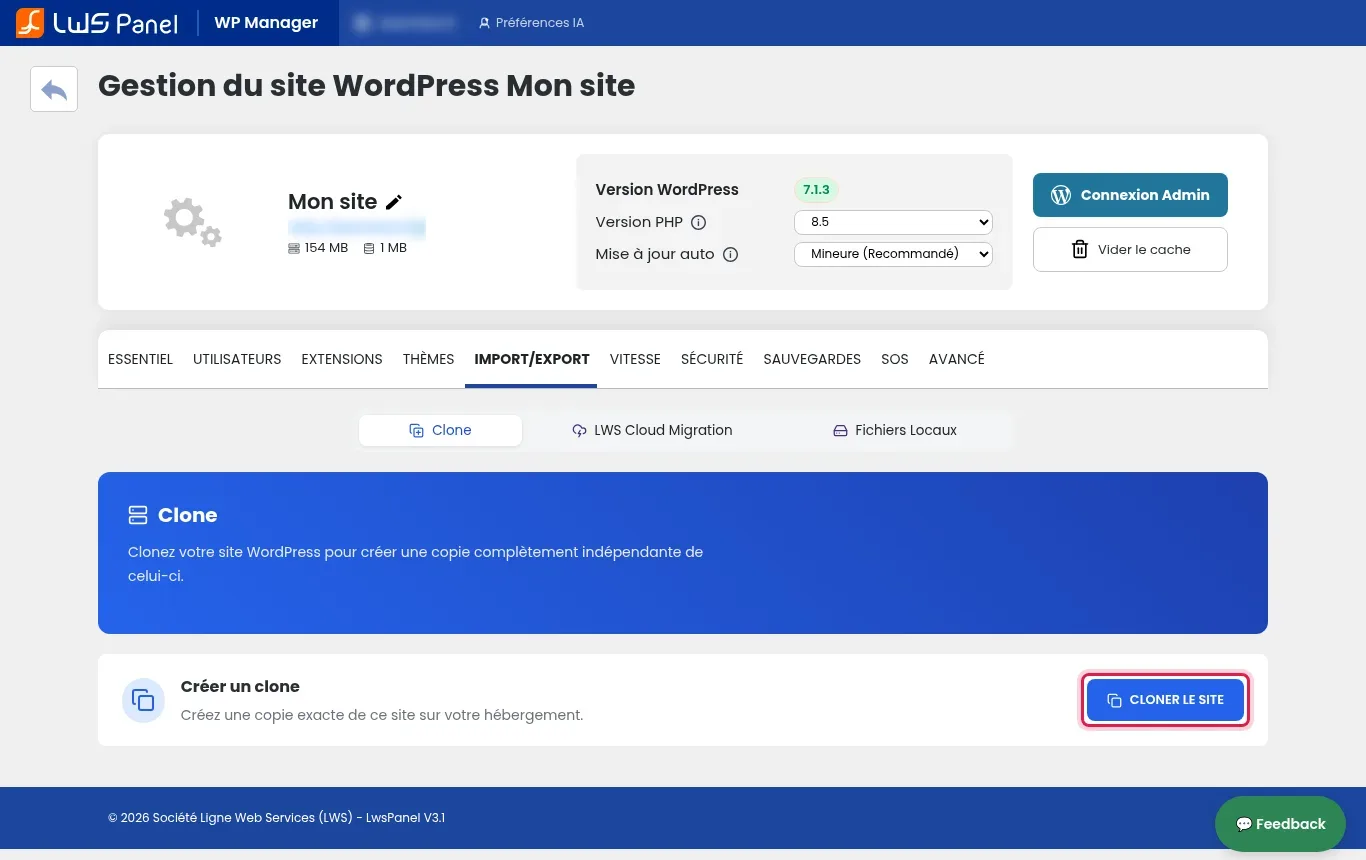Click the 1 MB database icon

(x=369, y=248)
